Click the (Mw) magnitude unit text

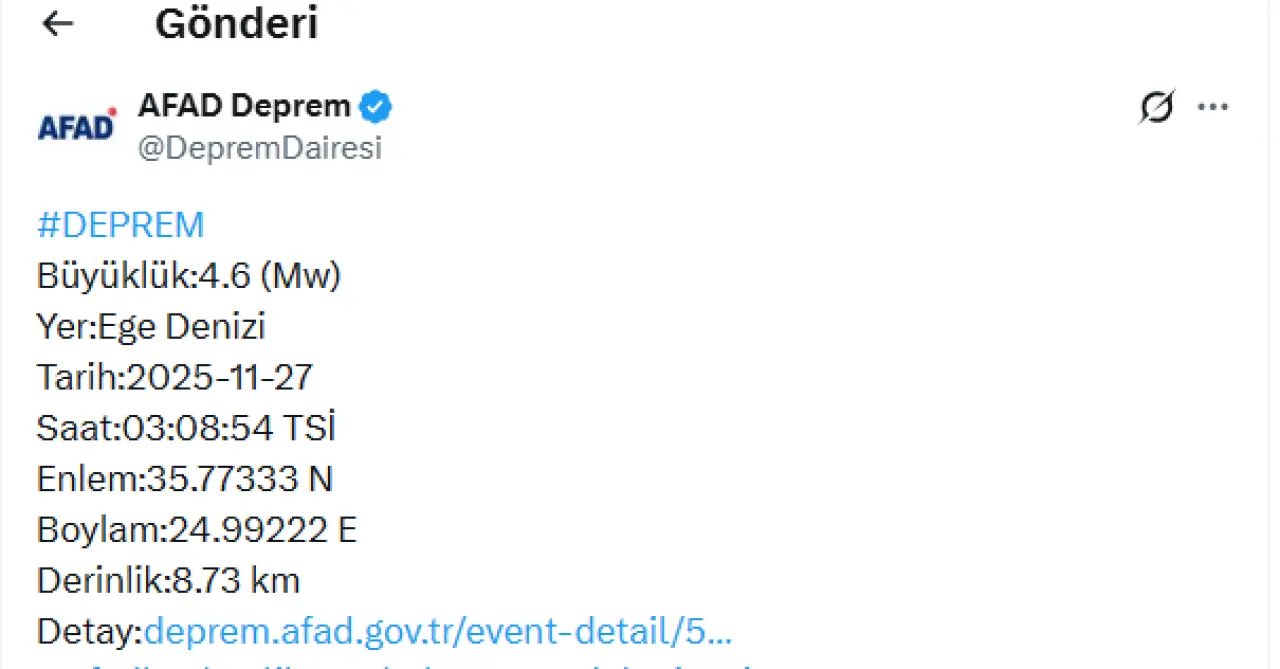[x=300, y=276]
